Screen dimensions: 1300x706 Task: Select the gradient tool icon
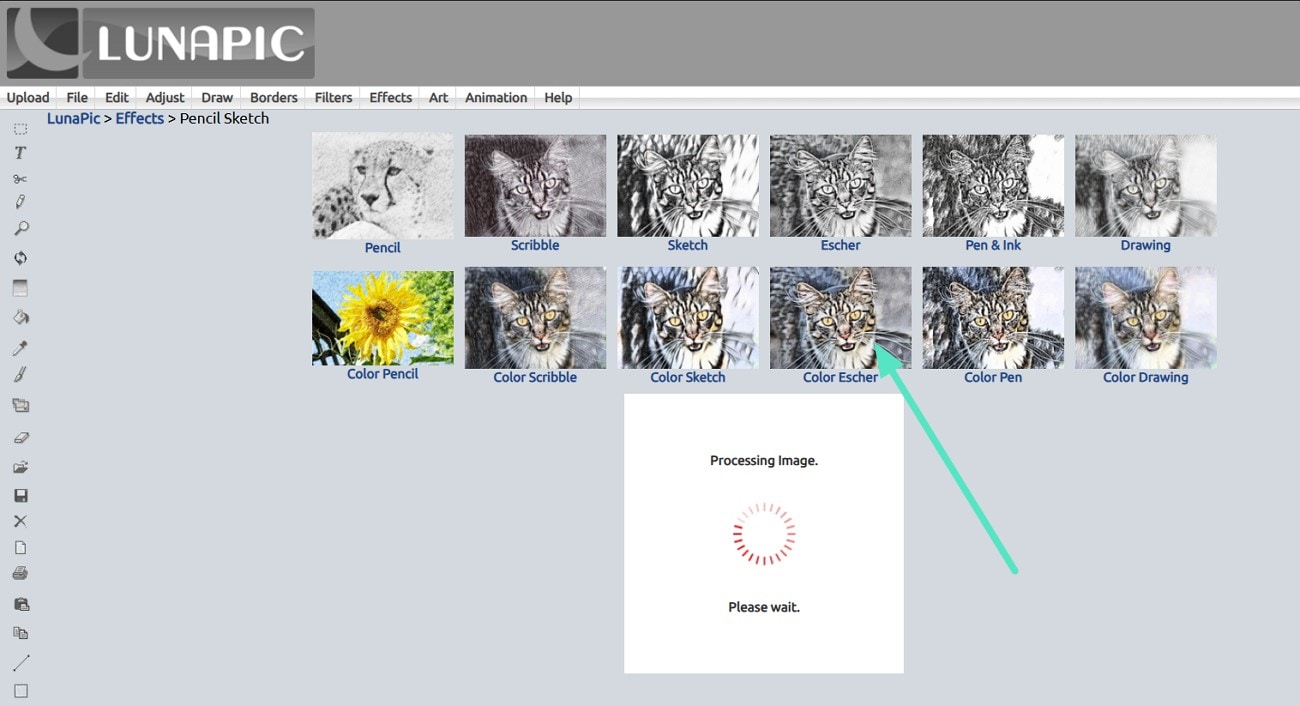[x=20, y=288]
